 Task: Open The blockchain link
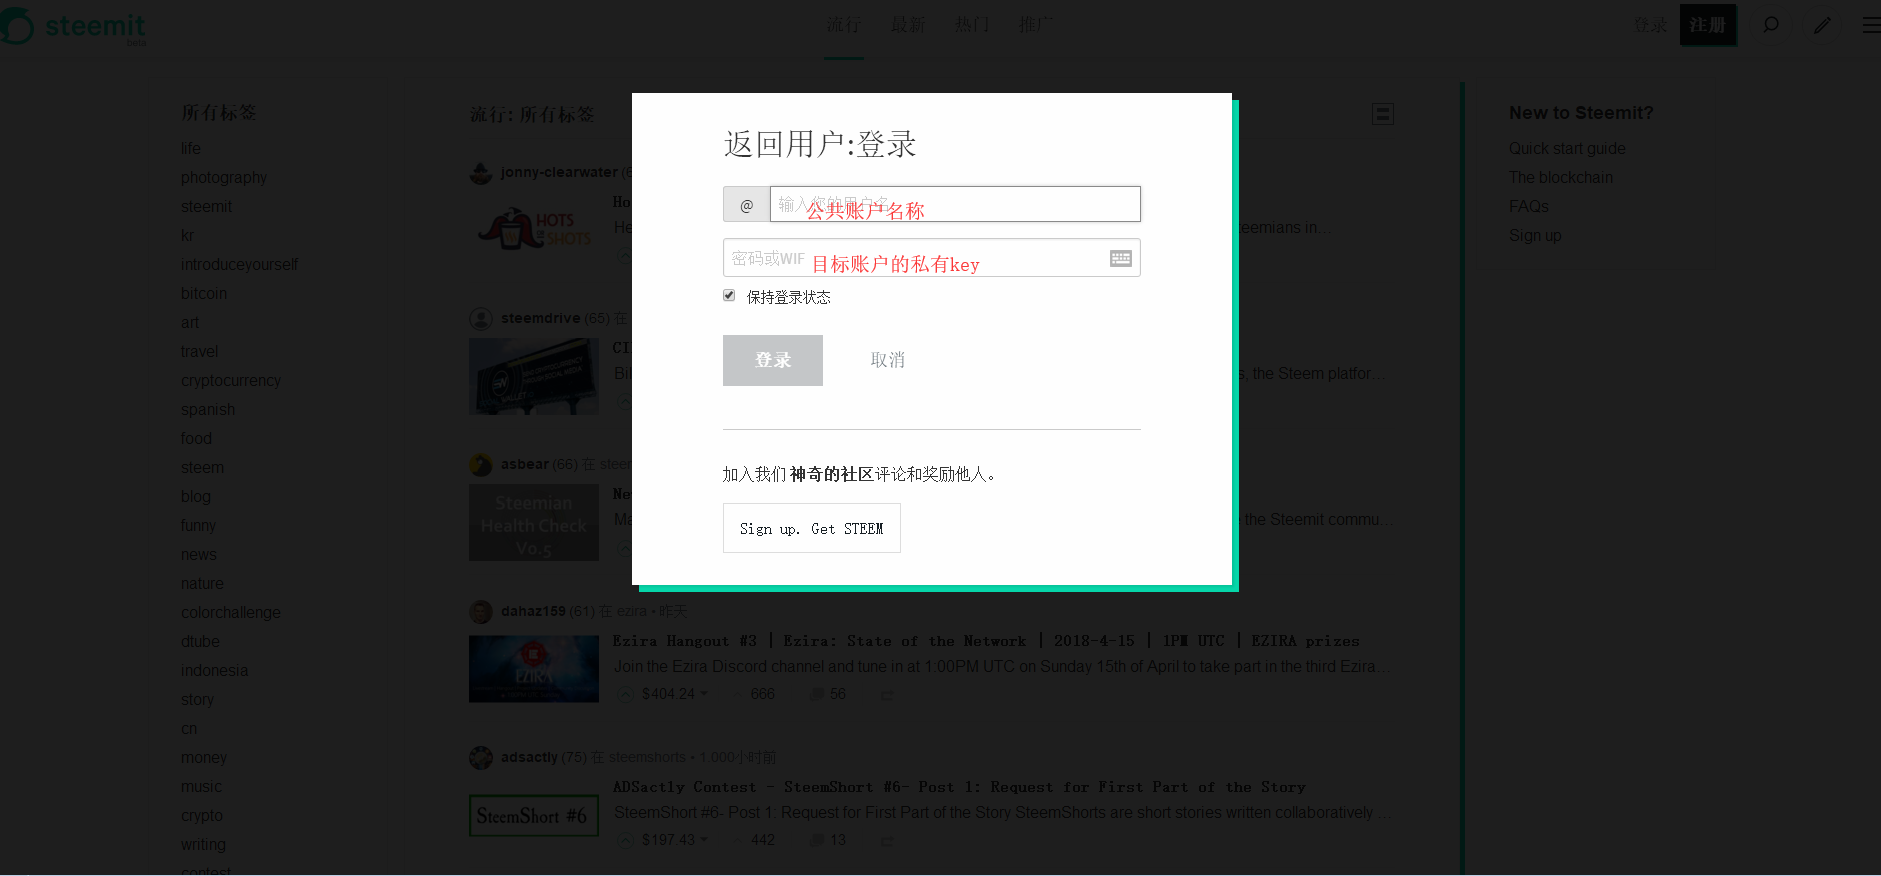point(1561,177)
